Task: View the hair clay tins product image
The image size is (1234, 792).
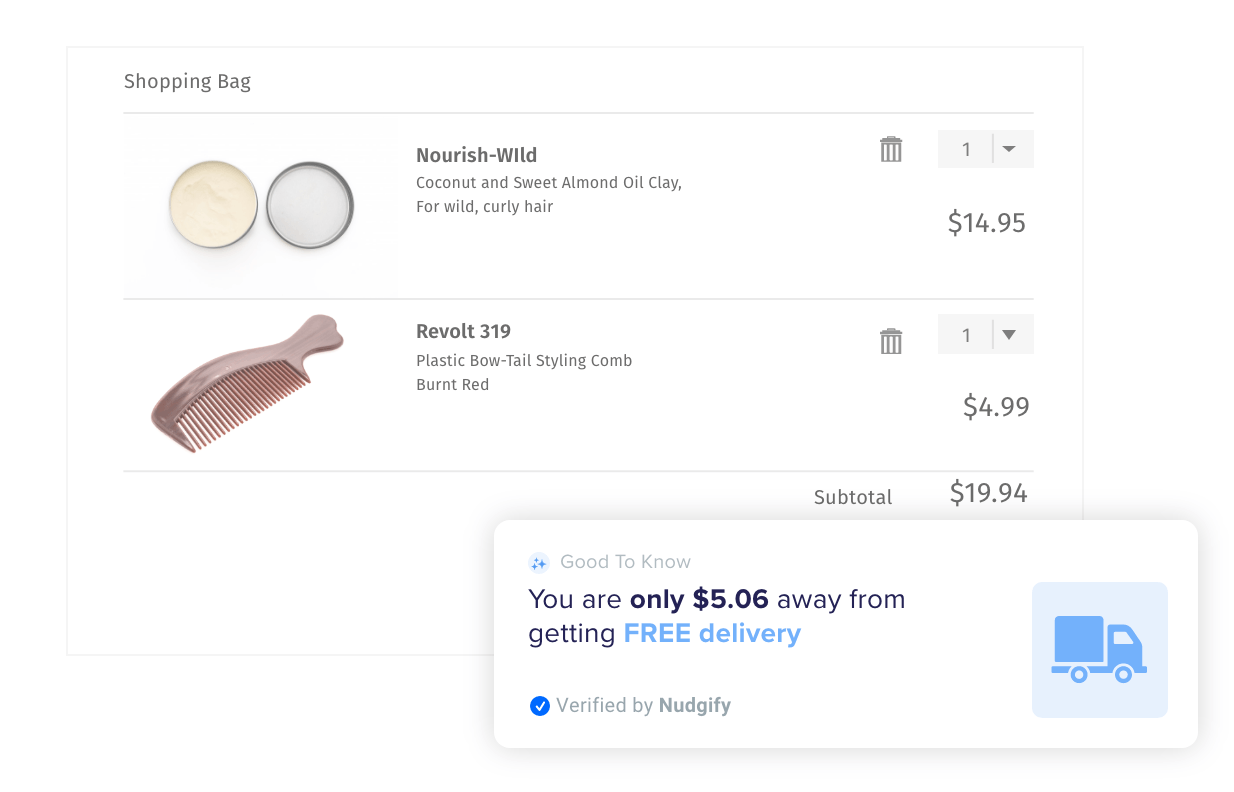Action: (261, 204)
